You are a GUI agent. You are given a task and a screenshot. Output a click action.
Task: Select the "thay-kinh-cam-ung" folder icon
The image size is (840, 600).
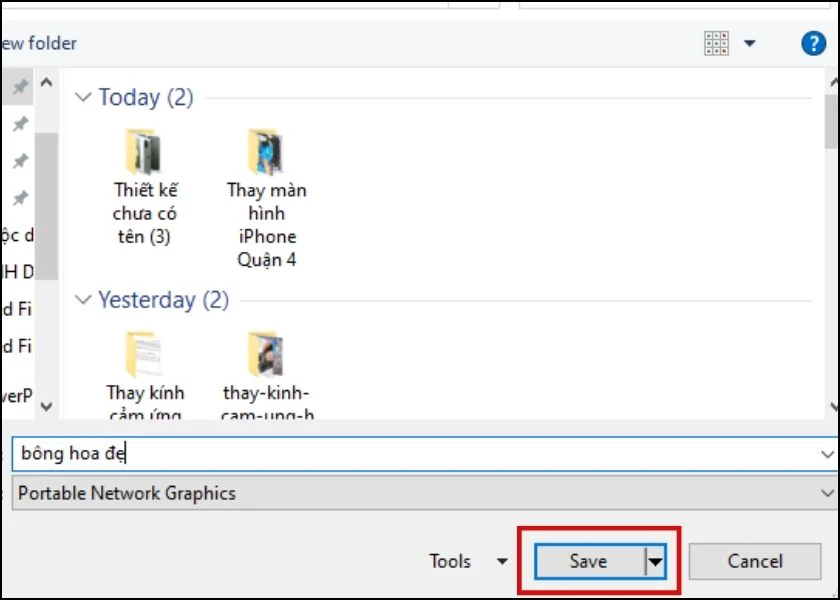click(266, 355)
